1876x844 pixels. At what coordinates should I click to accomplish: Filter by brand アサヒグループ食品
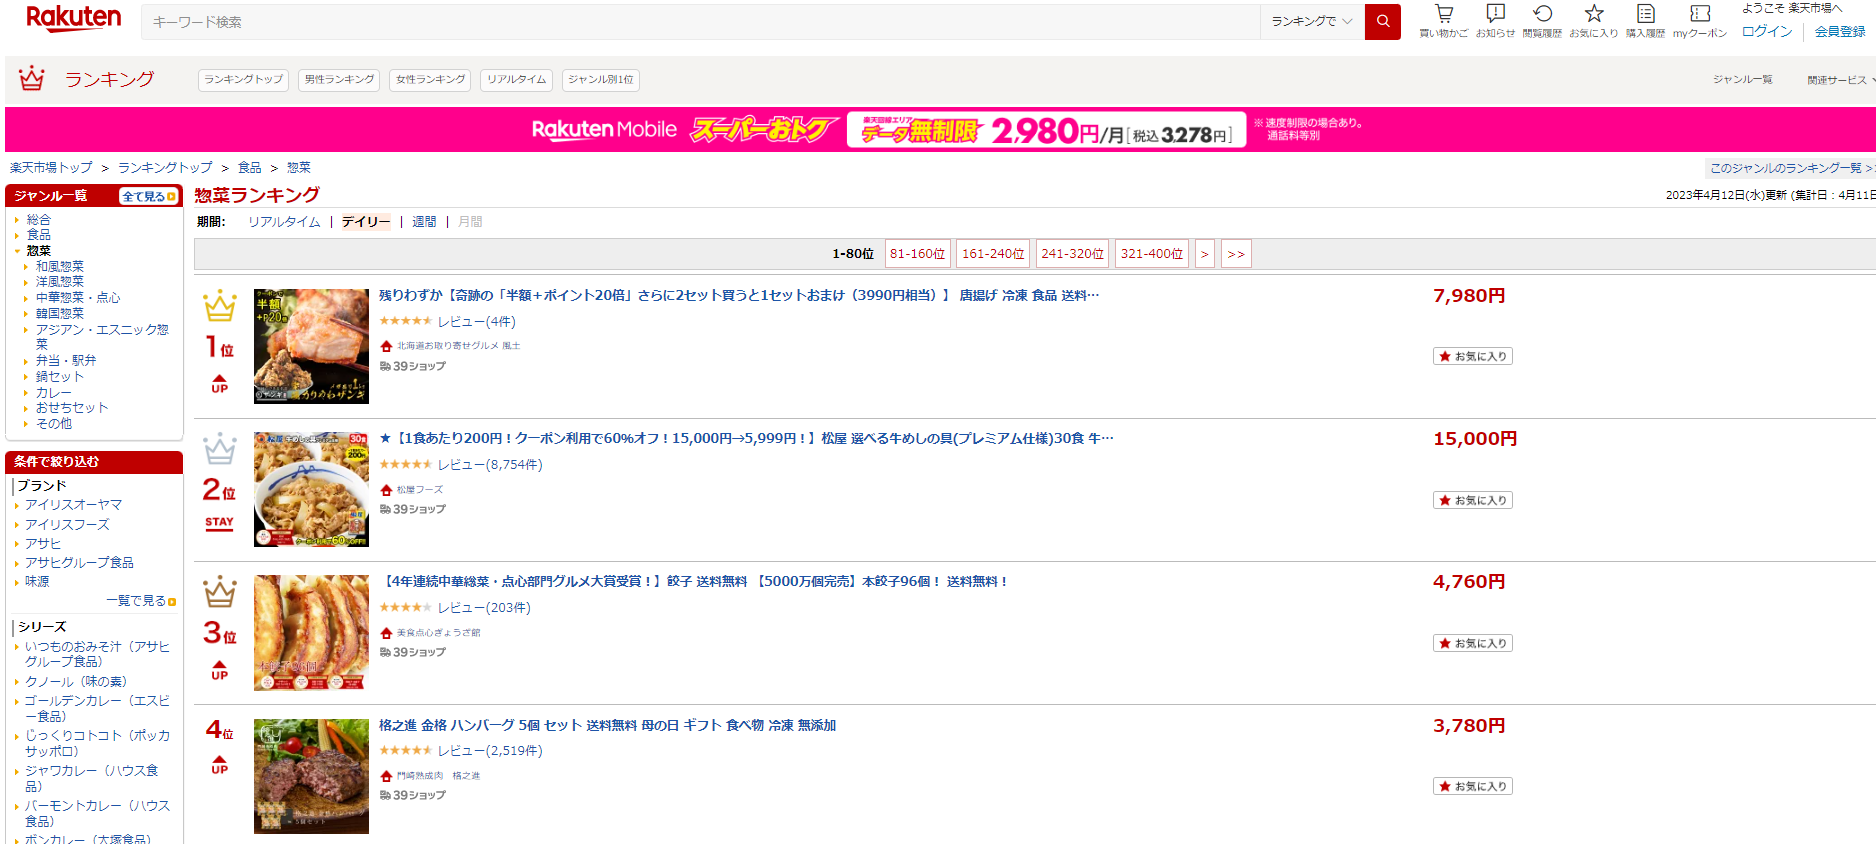pyautogui.click(x=79, y=563)
